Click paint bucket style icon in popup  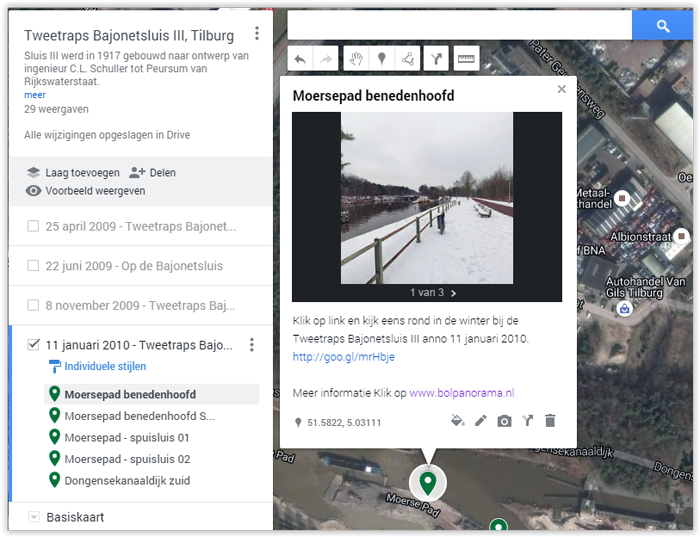click(x=458, y=420)
